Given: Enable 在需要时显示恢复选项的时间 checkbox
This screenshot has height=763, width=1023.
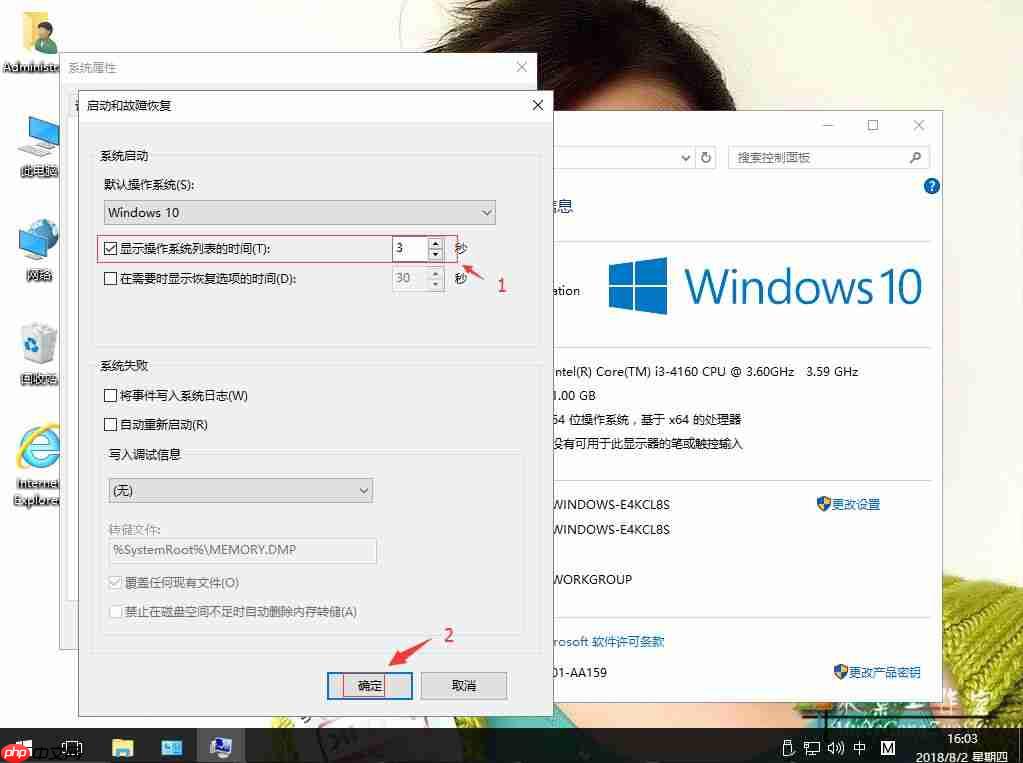Looking at the screenshot, I should pyautogui.click(x=110, y=279).
